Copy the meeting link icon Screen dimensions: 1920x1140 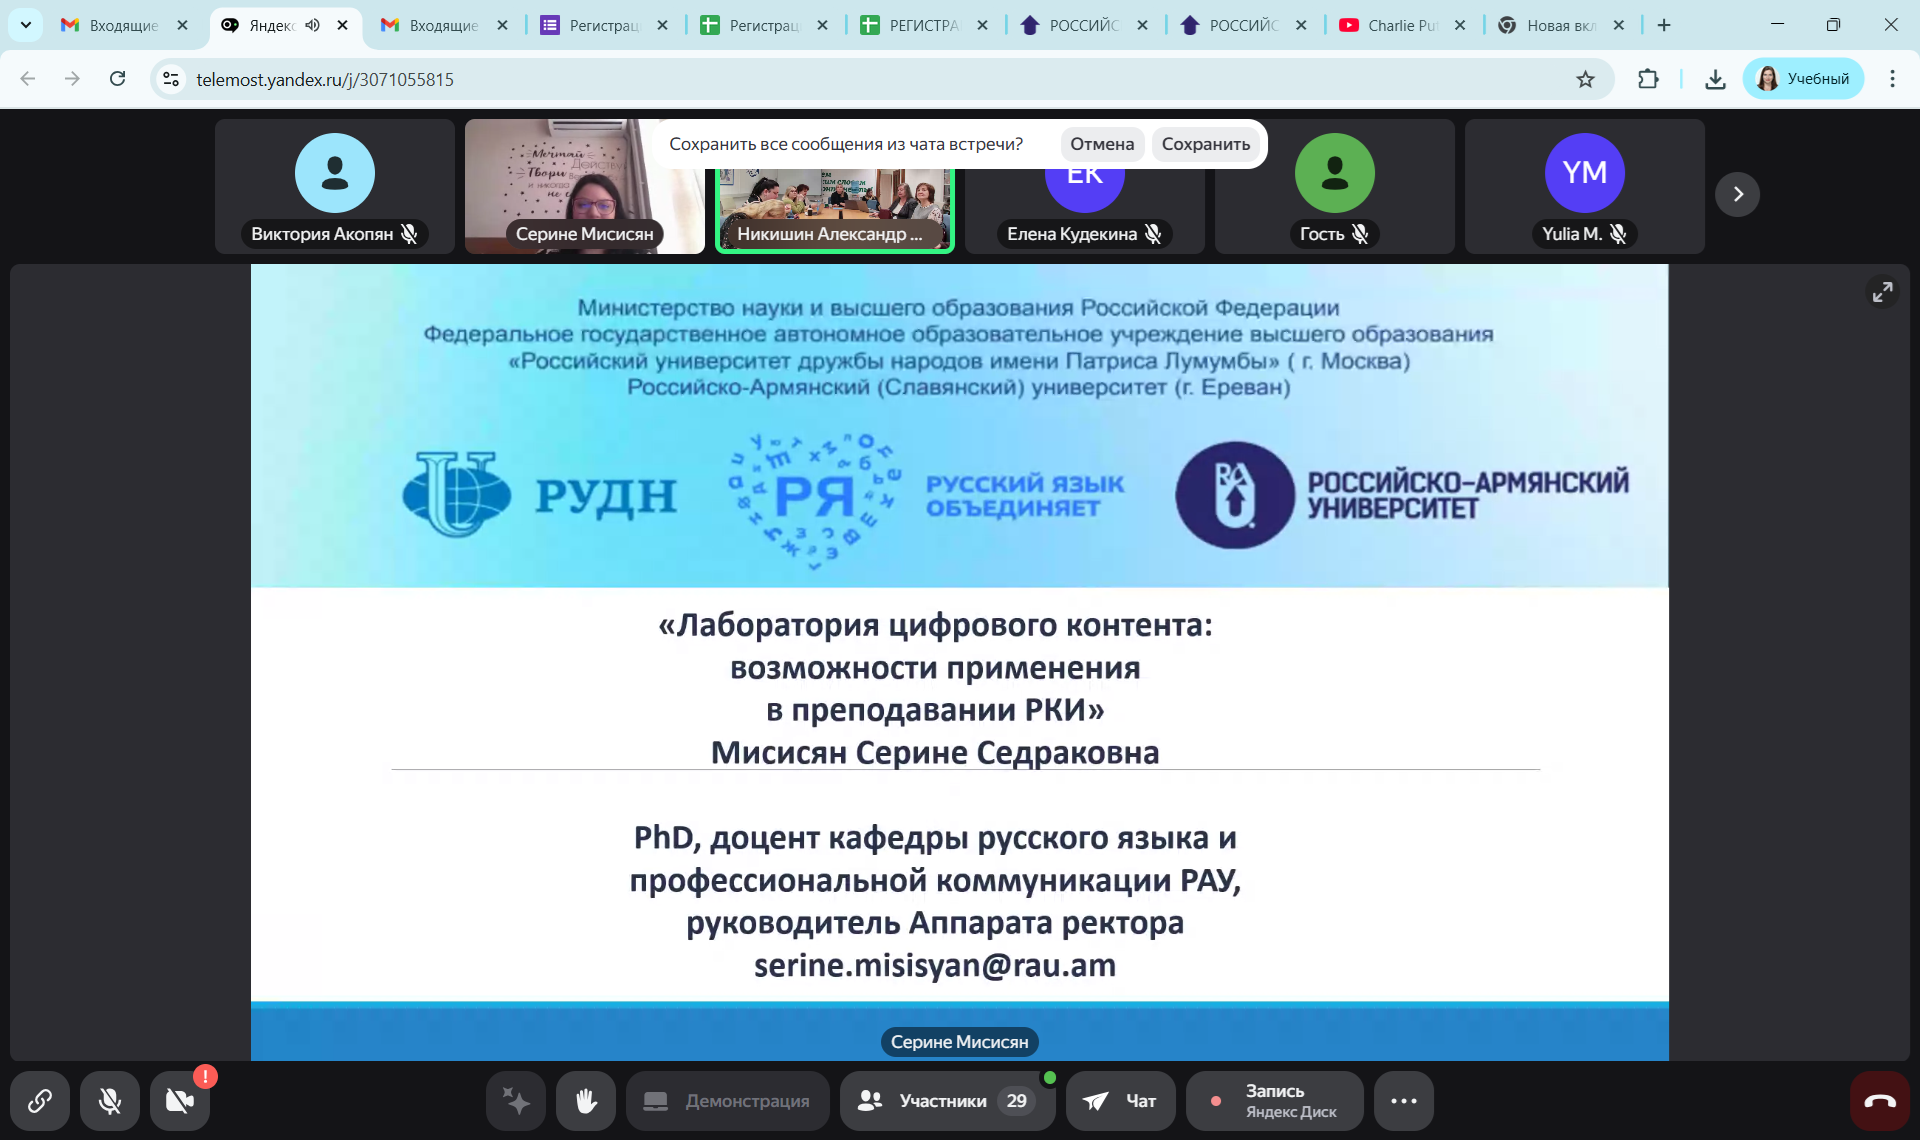40,1101
